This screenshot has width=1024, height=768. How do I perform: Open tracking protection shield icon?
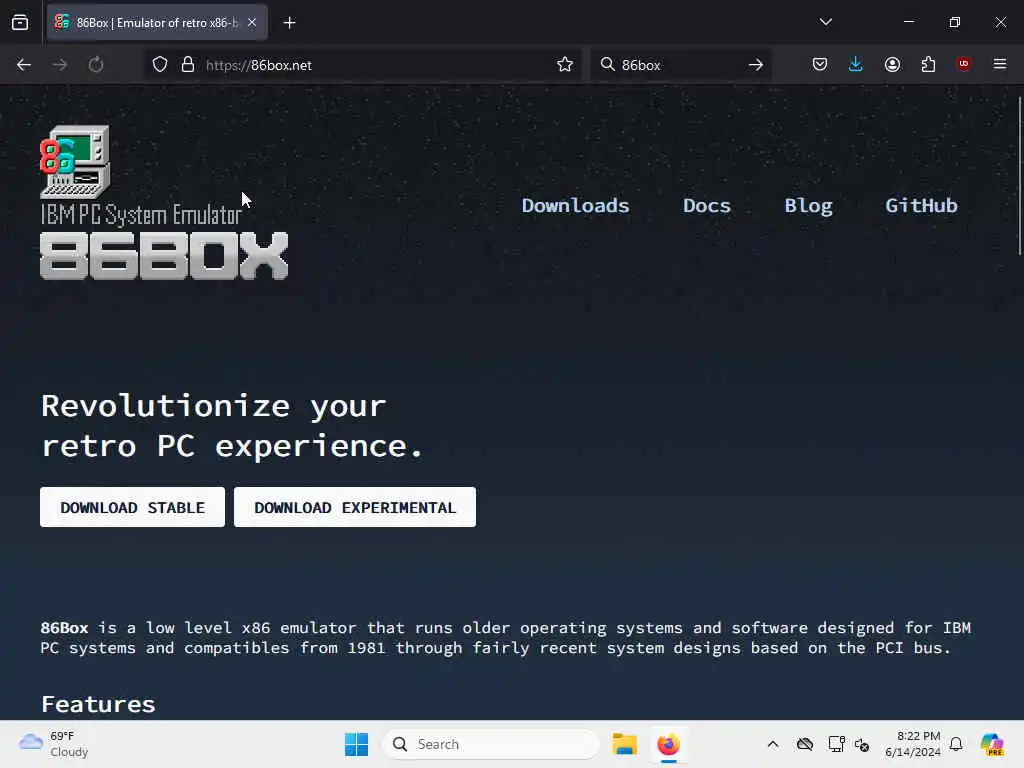[160, 65]
